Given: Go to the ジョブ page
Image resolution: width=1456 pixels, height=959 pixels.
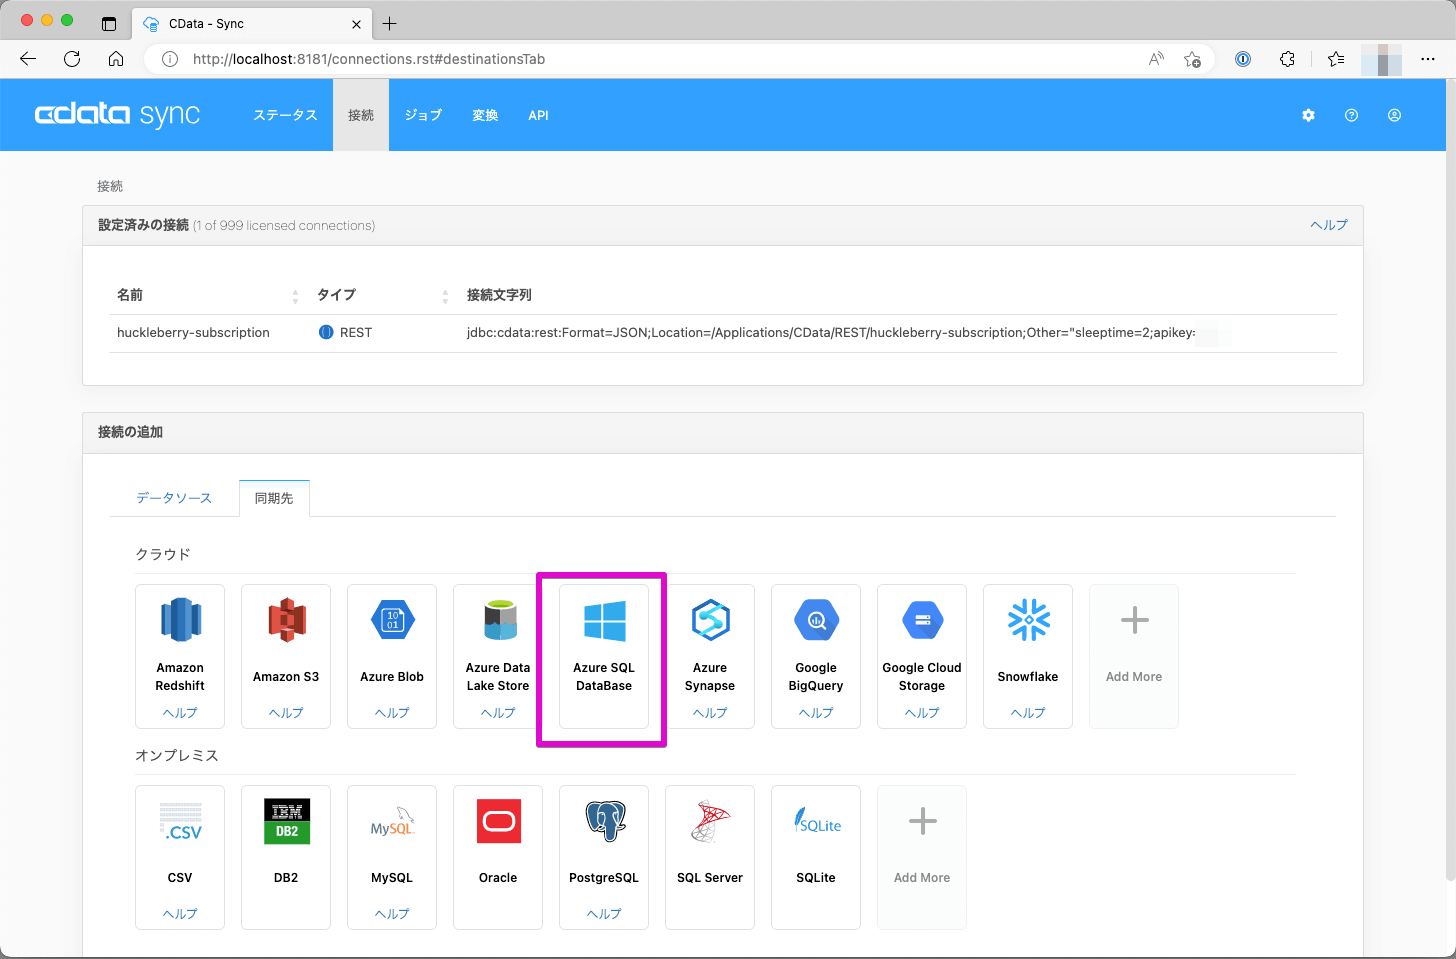Looking at the screenshot, I should [x=423, y=115].
